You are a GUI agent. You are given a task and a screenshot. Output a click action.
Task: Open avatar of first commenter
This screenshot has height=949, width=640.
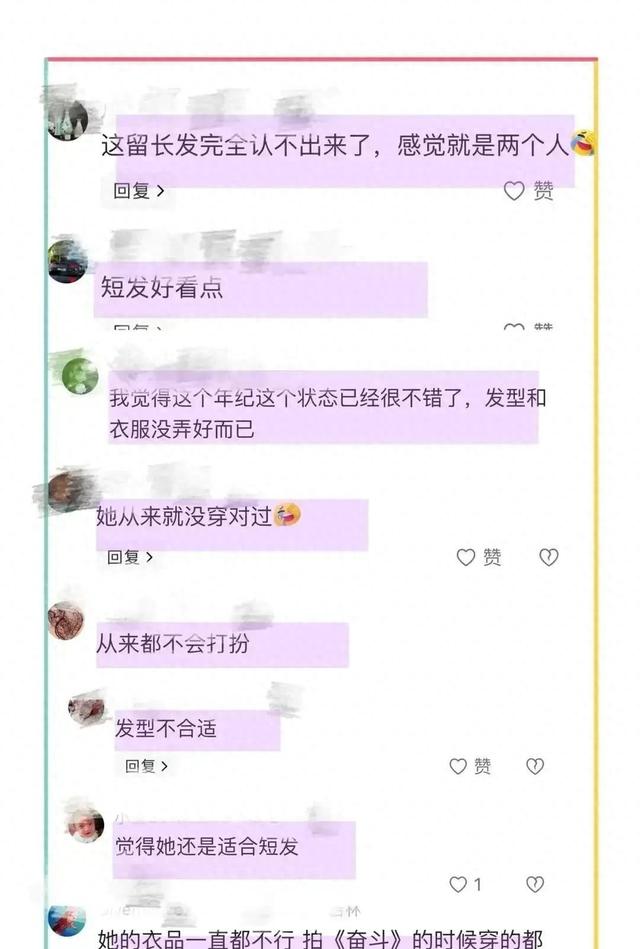(x=68, y=119)
